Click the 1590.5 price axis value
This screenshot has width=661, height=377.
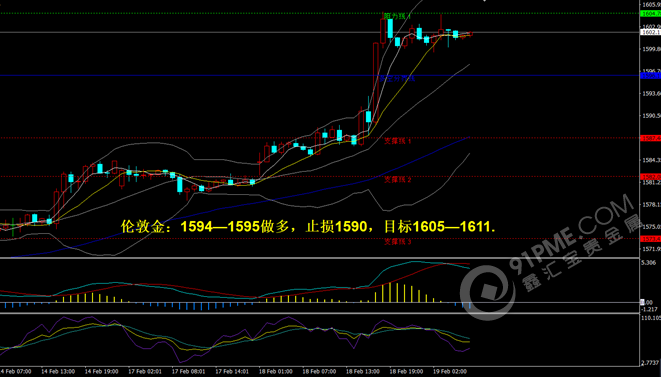(651, 116)
